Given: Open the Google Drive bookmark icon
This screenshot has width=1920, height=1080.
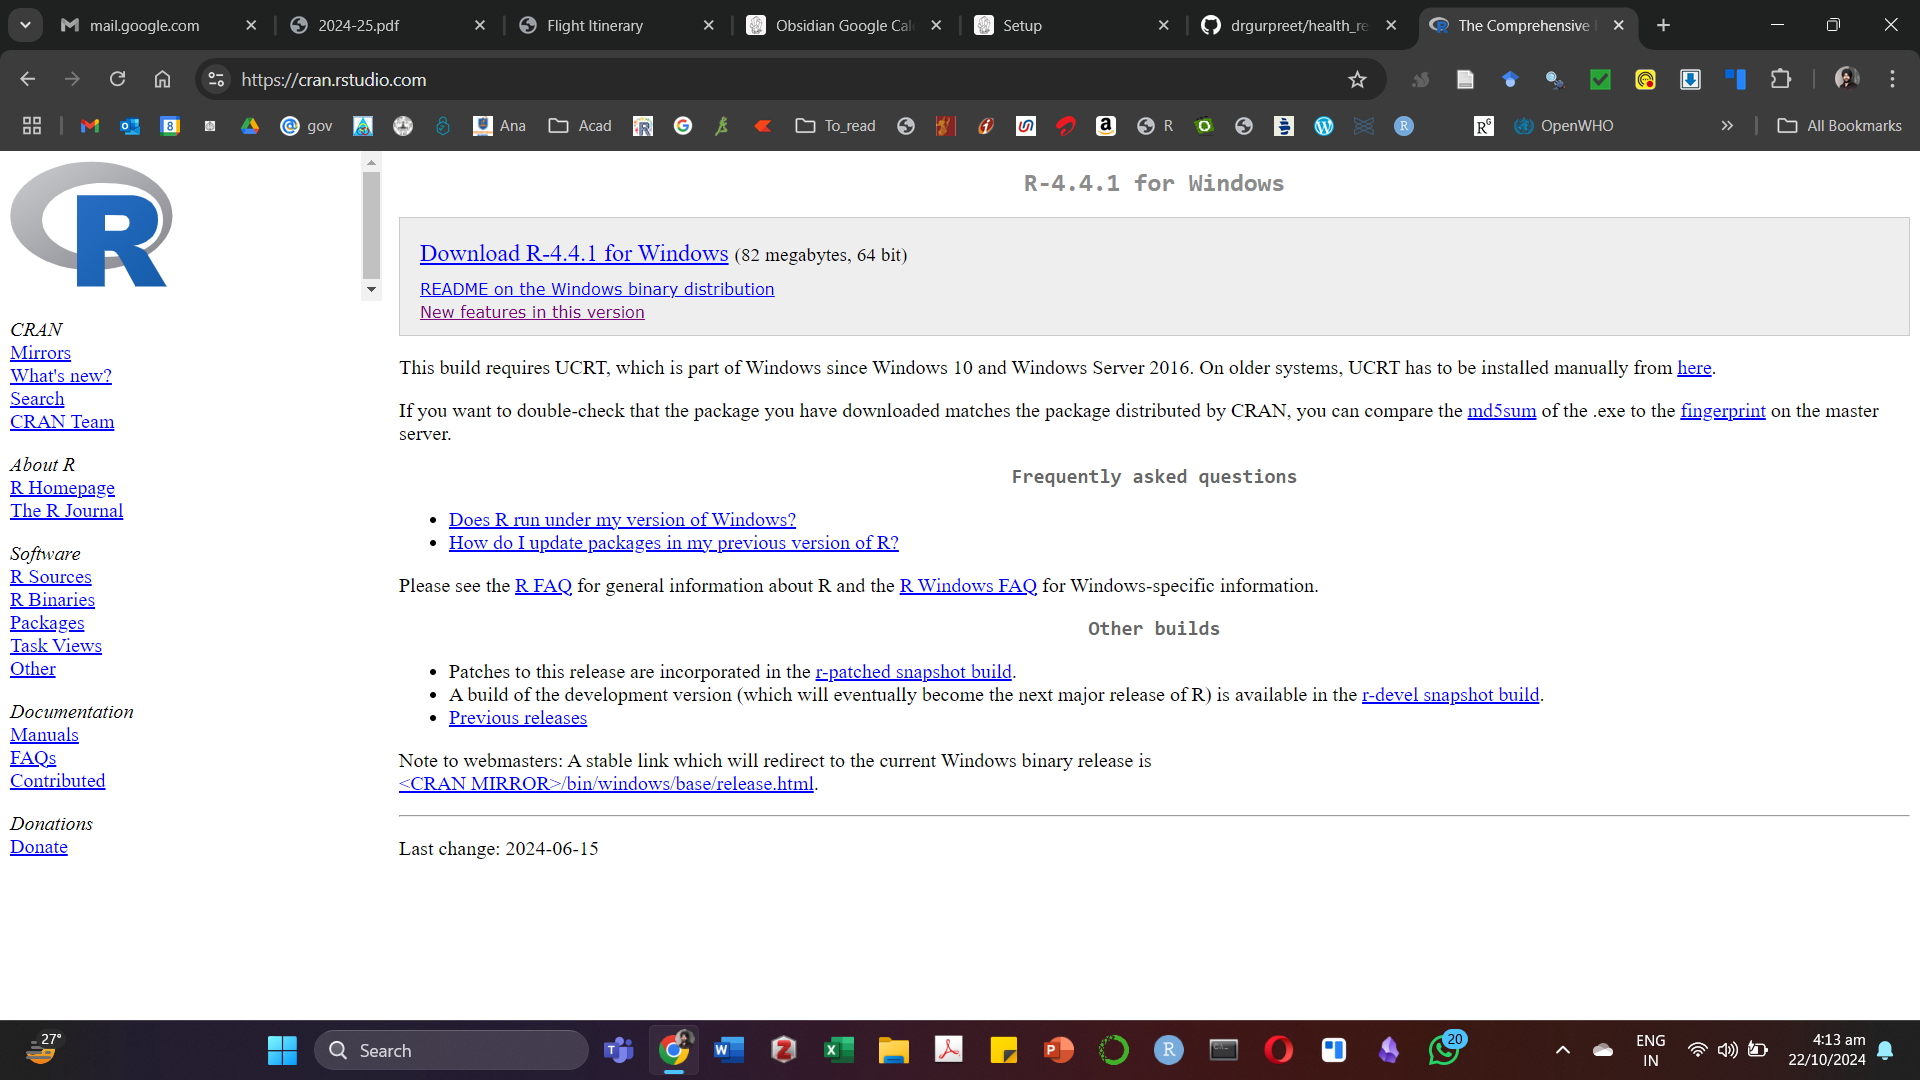Looking at the screenshot, I should 250,126.
